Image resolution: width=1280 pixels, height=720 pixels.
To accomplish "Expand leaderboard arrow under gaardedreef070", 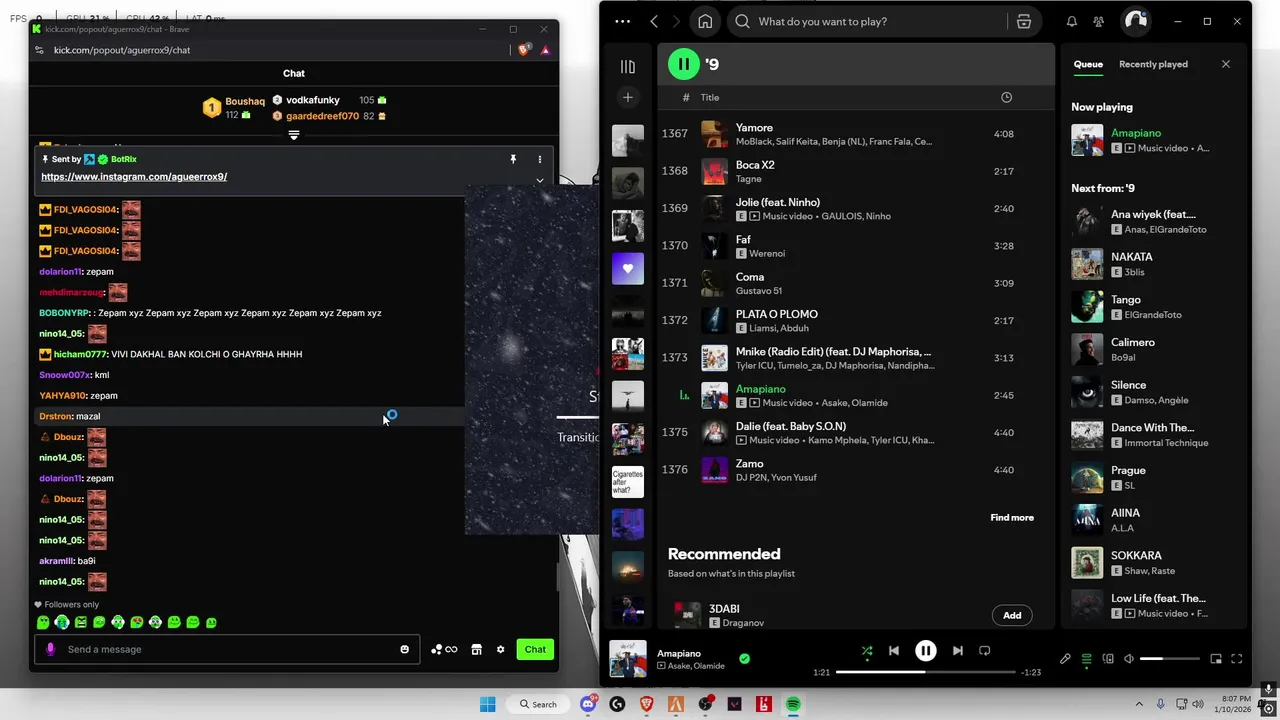I will pyautogui.click(x=294, y=135).
